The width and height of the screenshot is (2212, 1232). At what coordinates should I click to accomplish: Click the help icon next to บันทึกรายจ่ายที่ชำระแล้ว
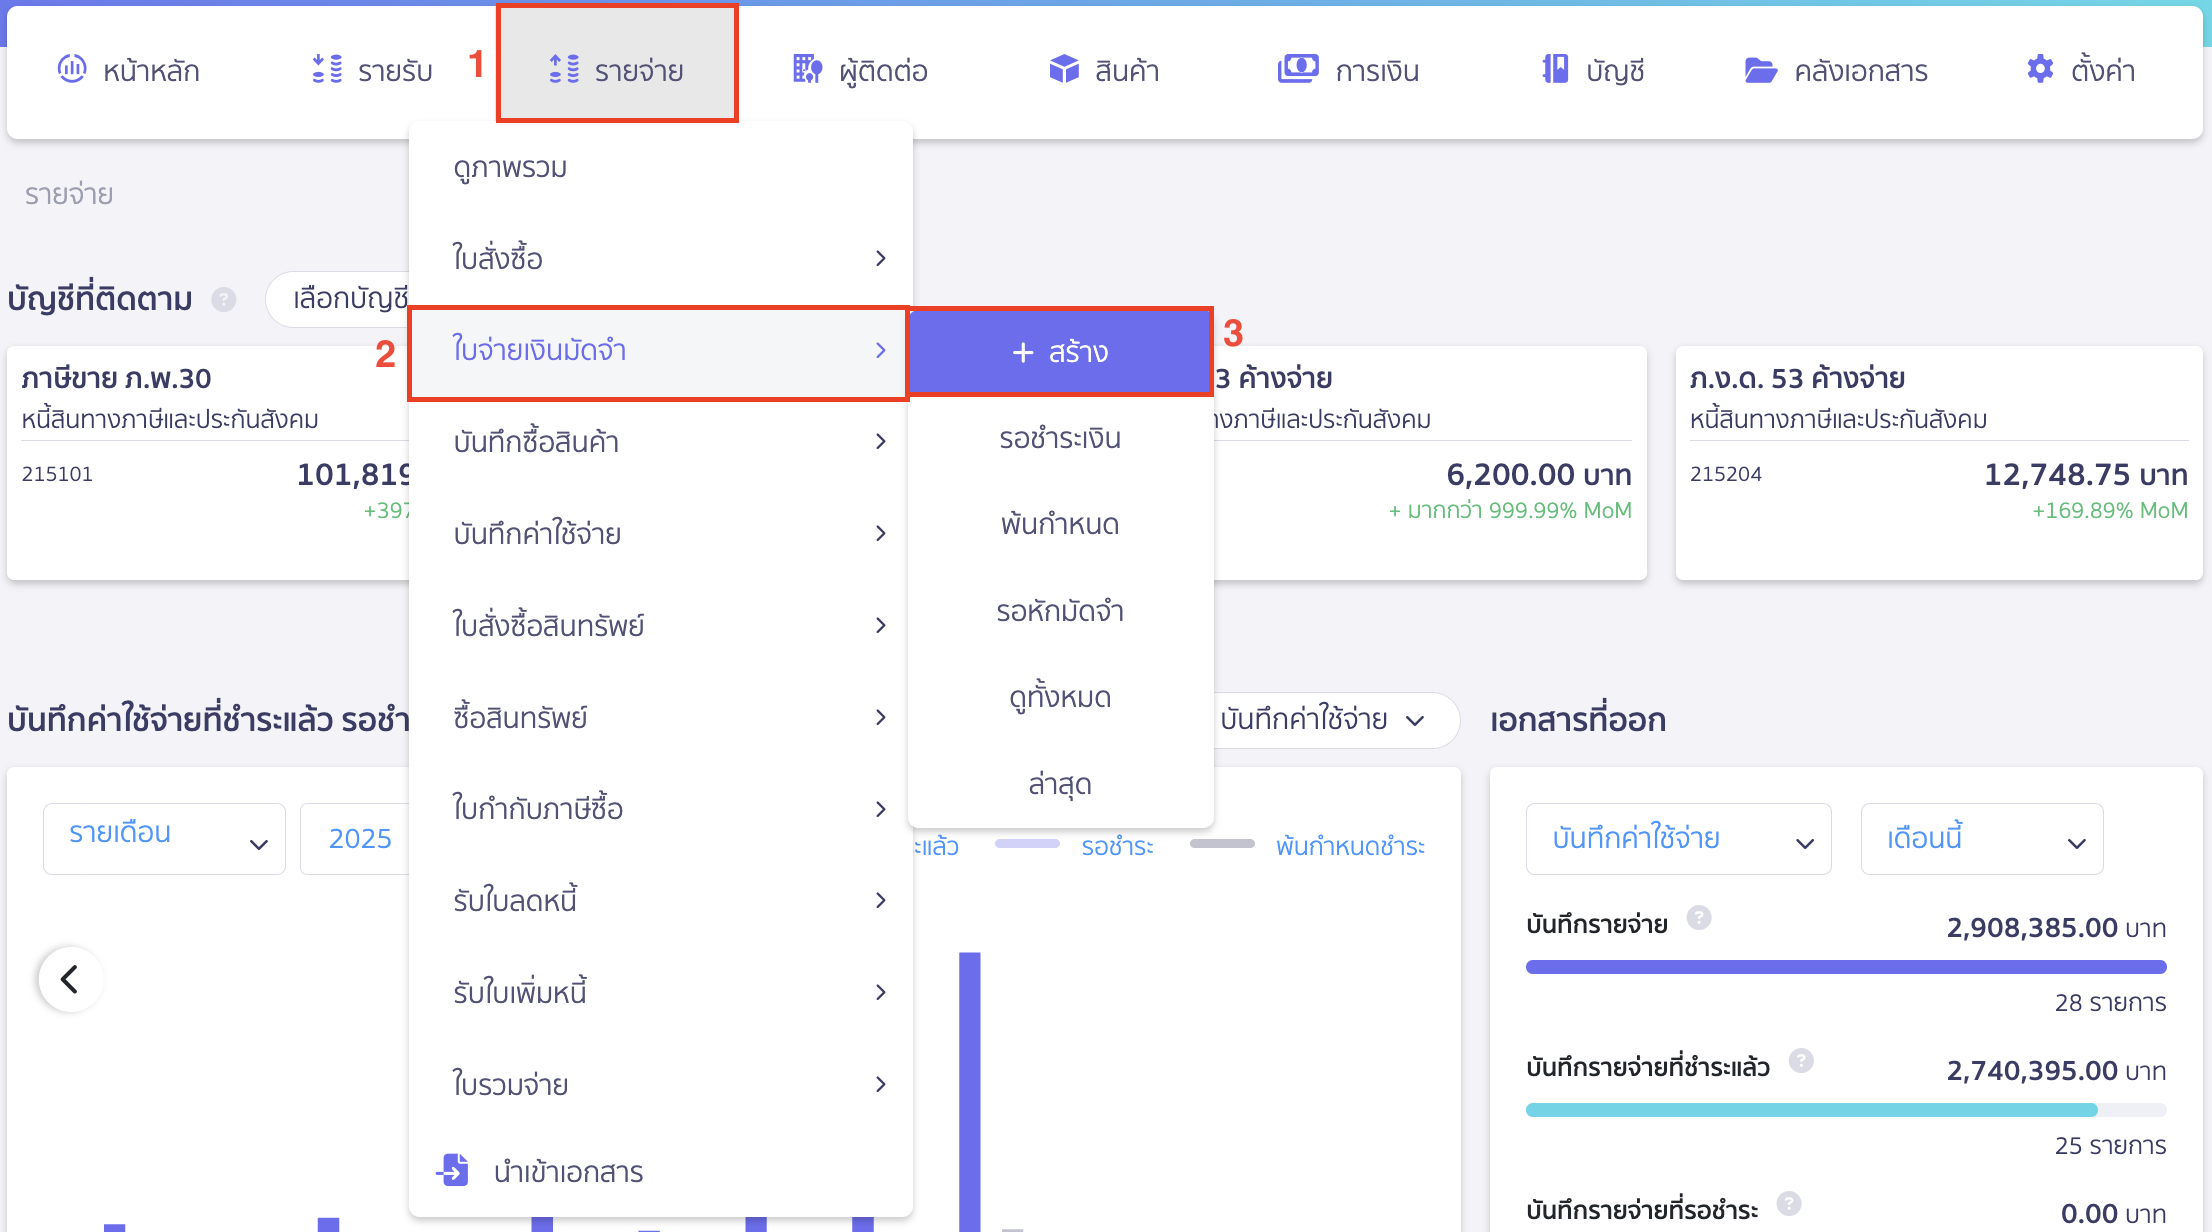point(1801,1060)
